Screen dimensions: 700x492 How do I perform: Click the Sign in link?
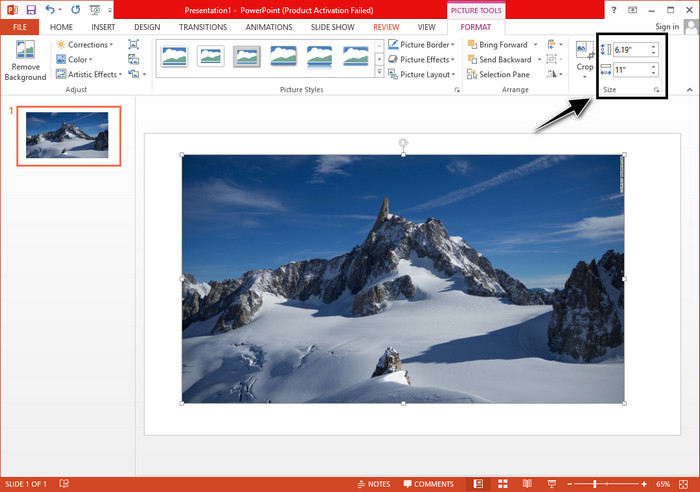[667, 27]
